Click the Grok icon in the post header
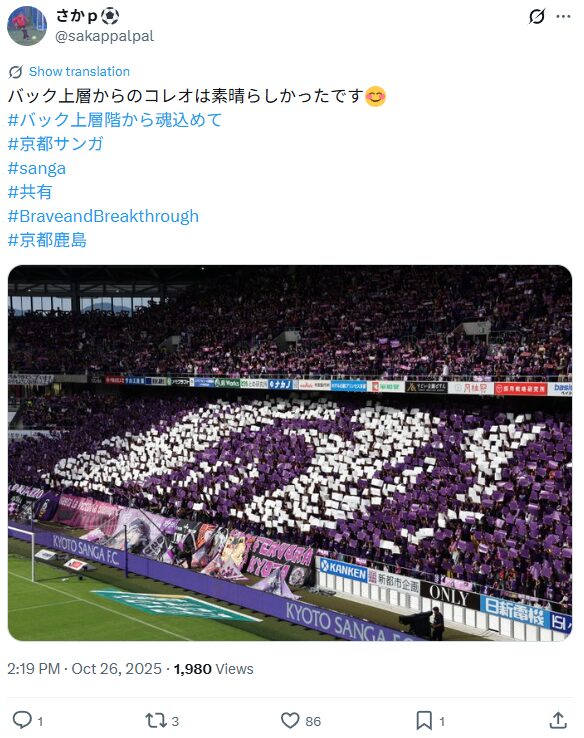Screen dimensions: 584x738 (x=536, y=16)
